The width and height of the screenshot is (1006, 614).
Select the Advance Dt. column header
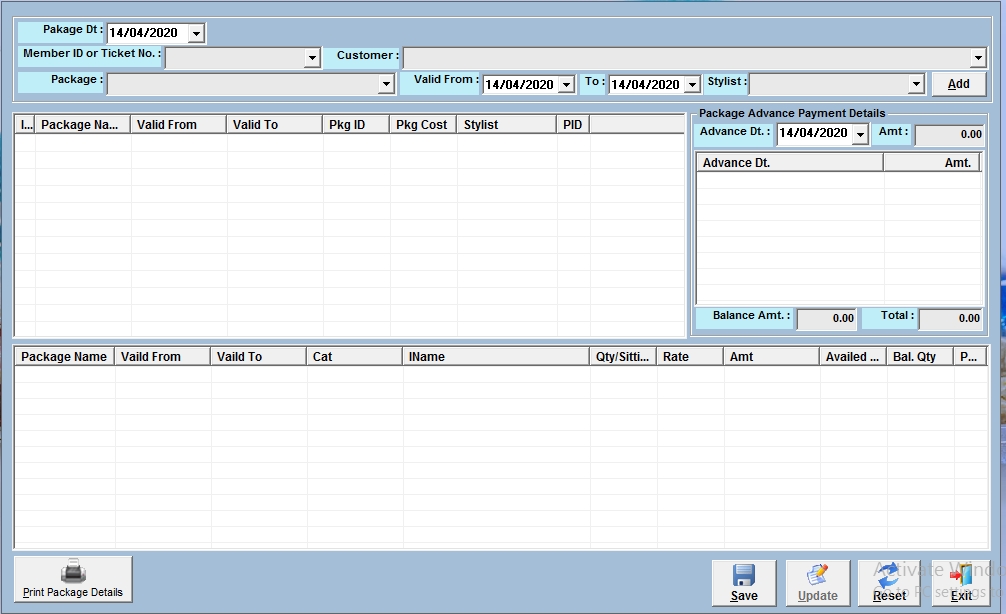789,163
